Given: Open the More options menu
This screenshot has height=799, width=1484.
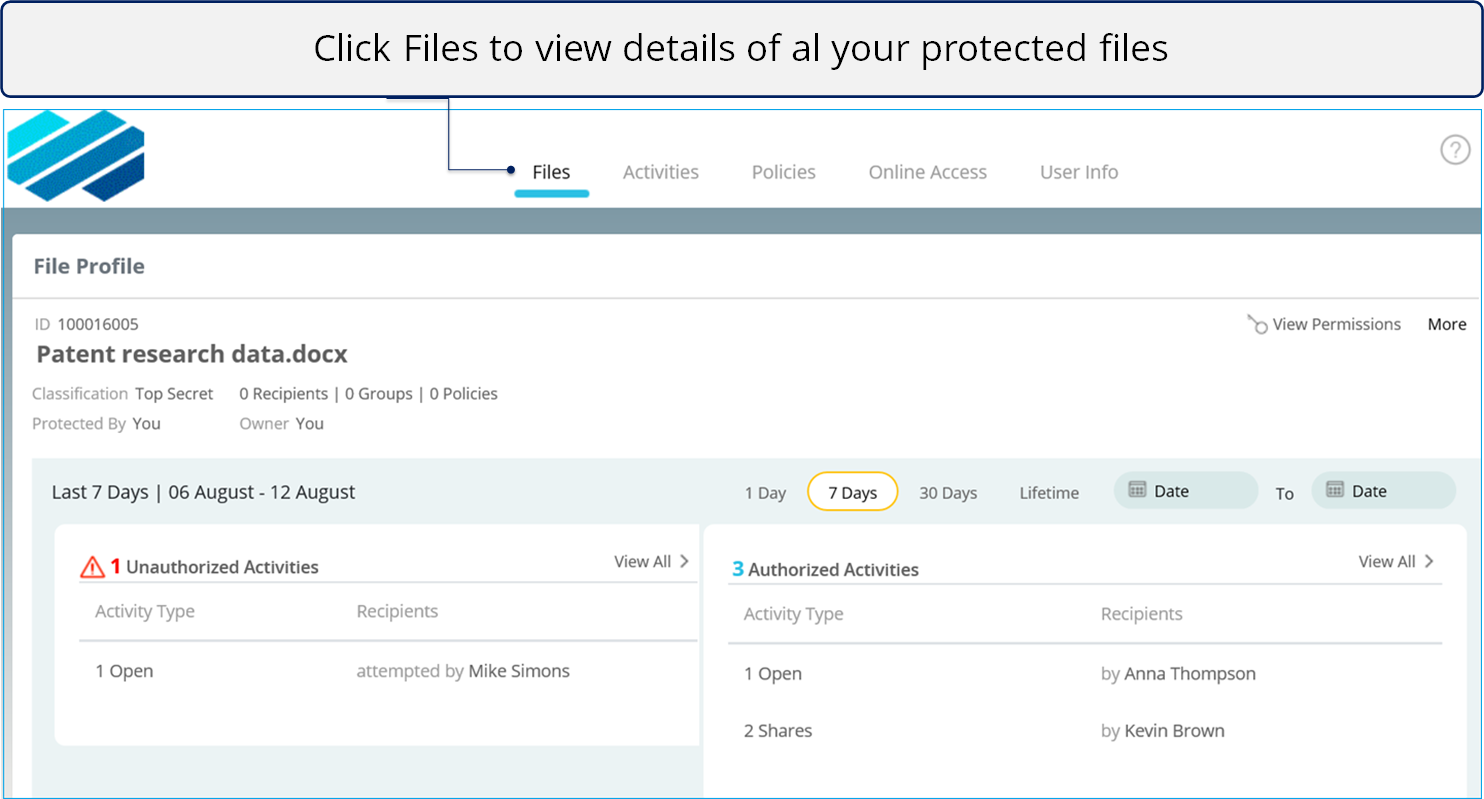Looking at the screenshot, I should (1446, 324).
